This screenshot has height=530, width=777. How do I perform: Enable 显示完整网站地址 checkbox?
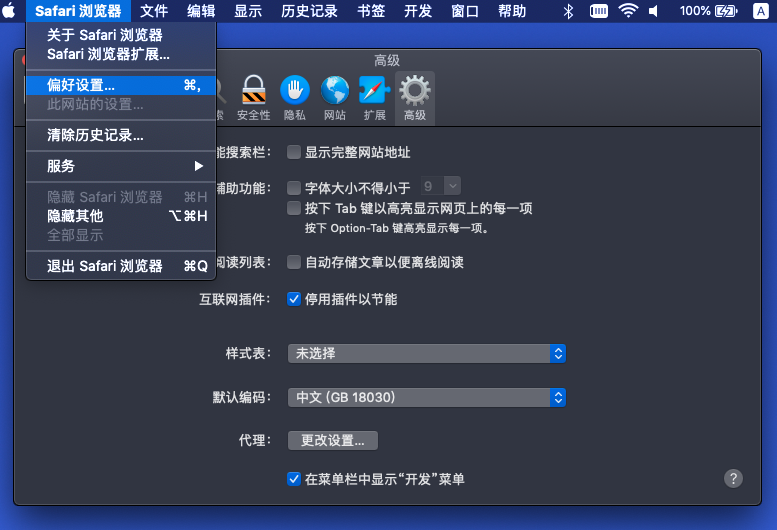[x=294, y=152]
